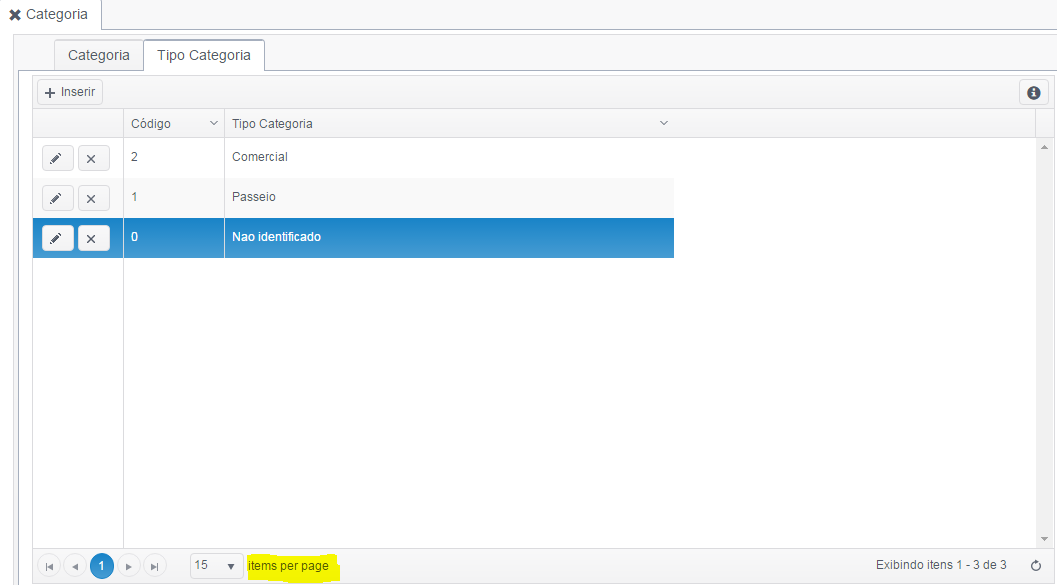Click code cell 2
1057x585 pixels.
[x=174, y=158]
